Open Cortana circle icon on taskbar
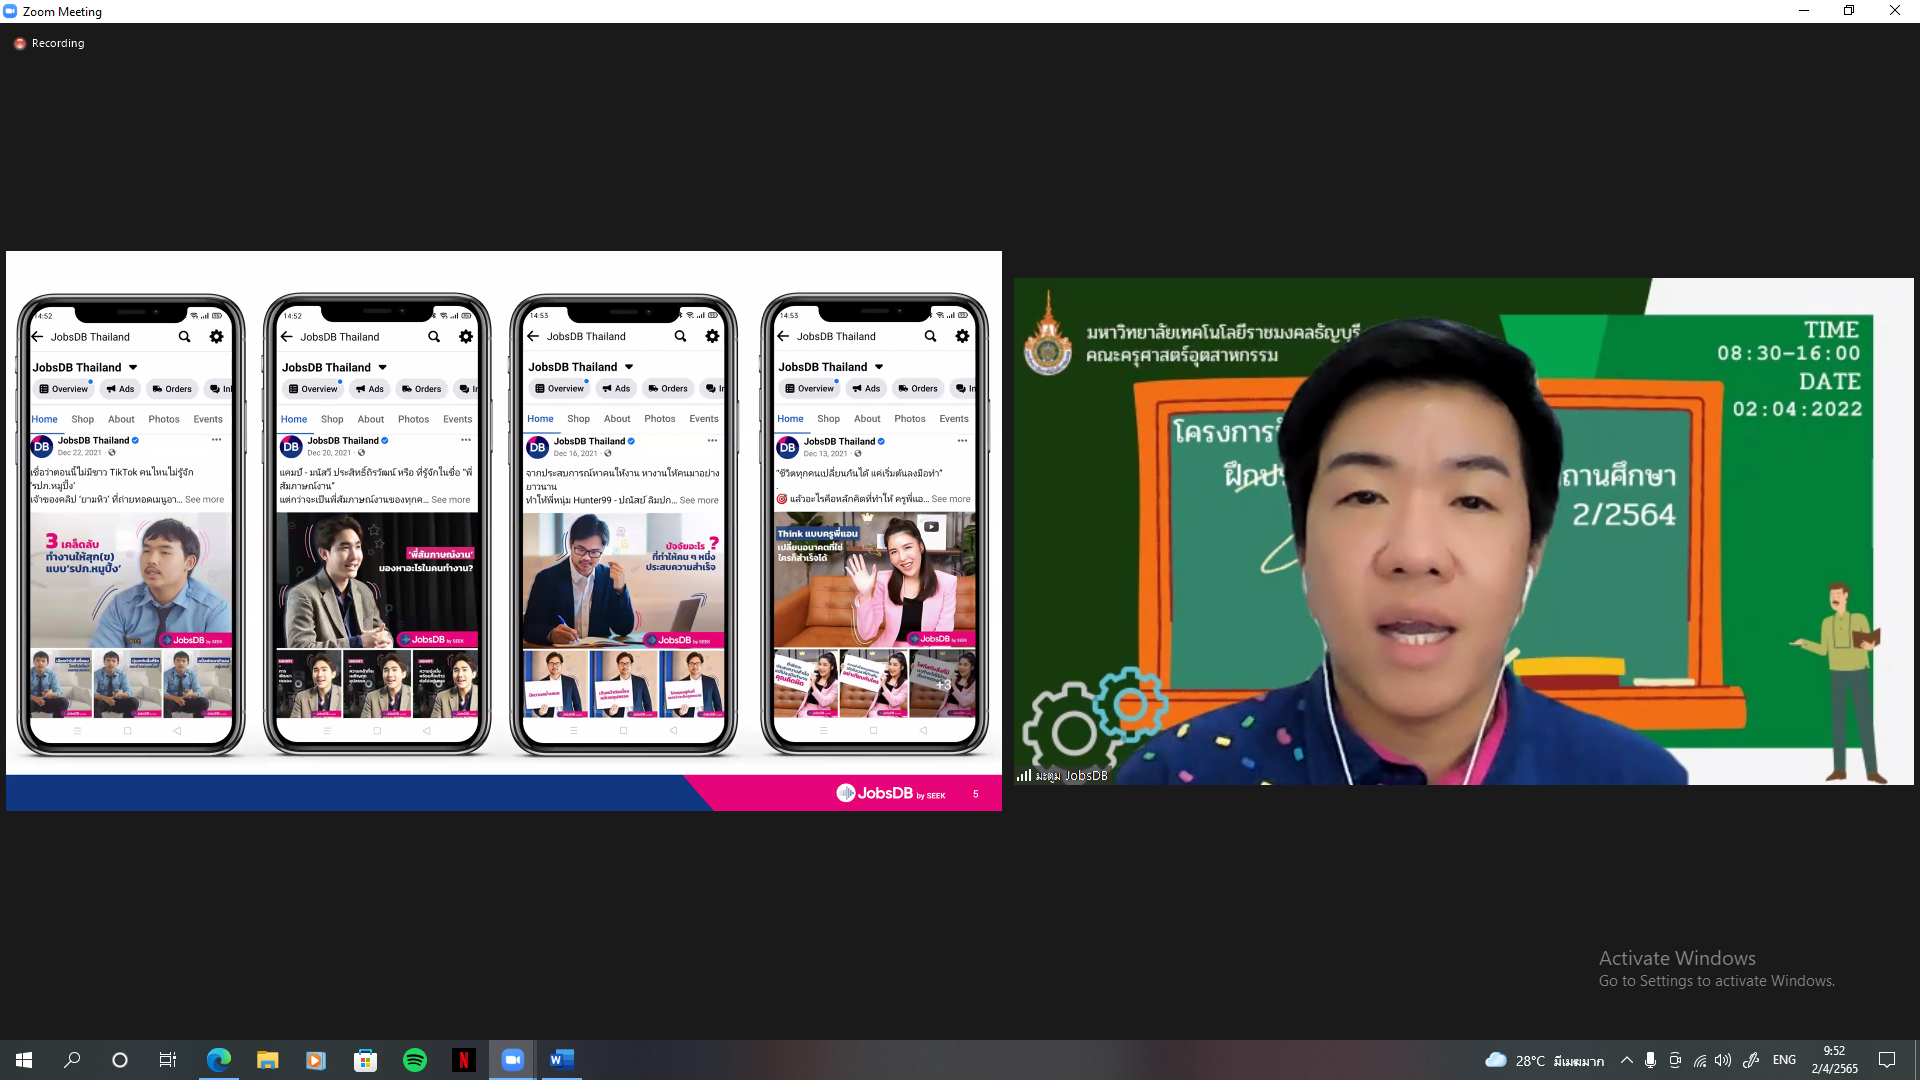 point(120,1060)
